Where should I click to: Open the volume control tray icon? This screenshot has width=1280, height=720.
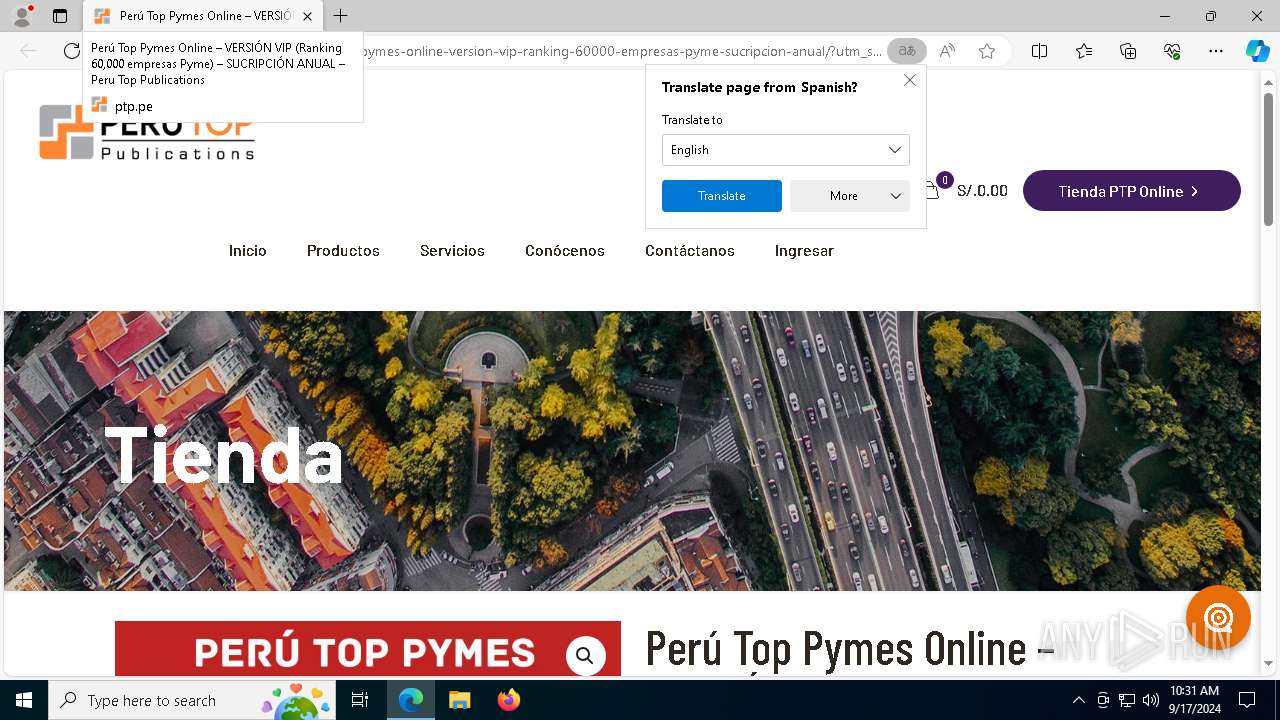pyautogui.click(x=1151, y=700)
